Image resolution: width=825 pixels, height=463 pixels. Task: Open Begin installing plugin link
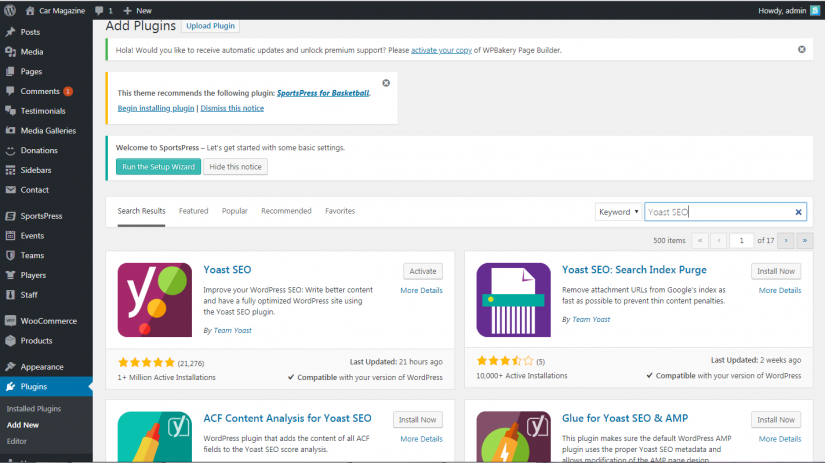(x=155, y=108)
